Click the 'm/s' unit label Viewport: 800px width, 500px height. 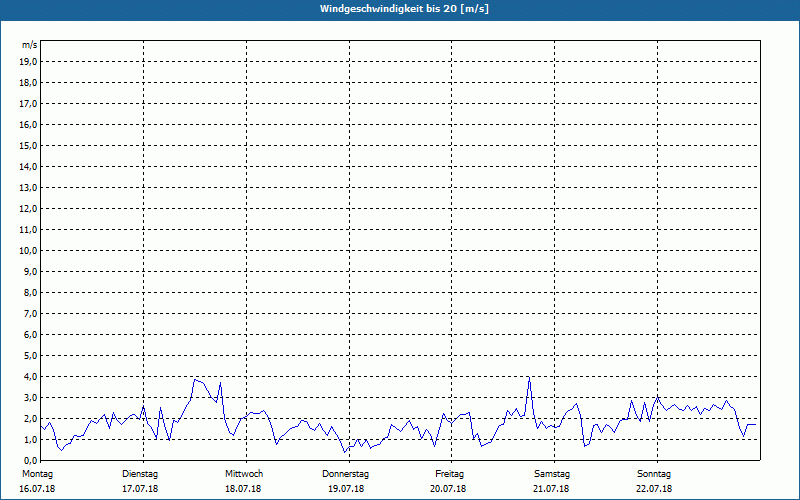pos(30,45)
